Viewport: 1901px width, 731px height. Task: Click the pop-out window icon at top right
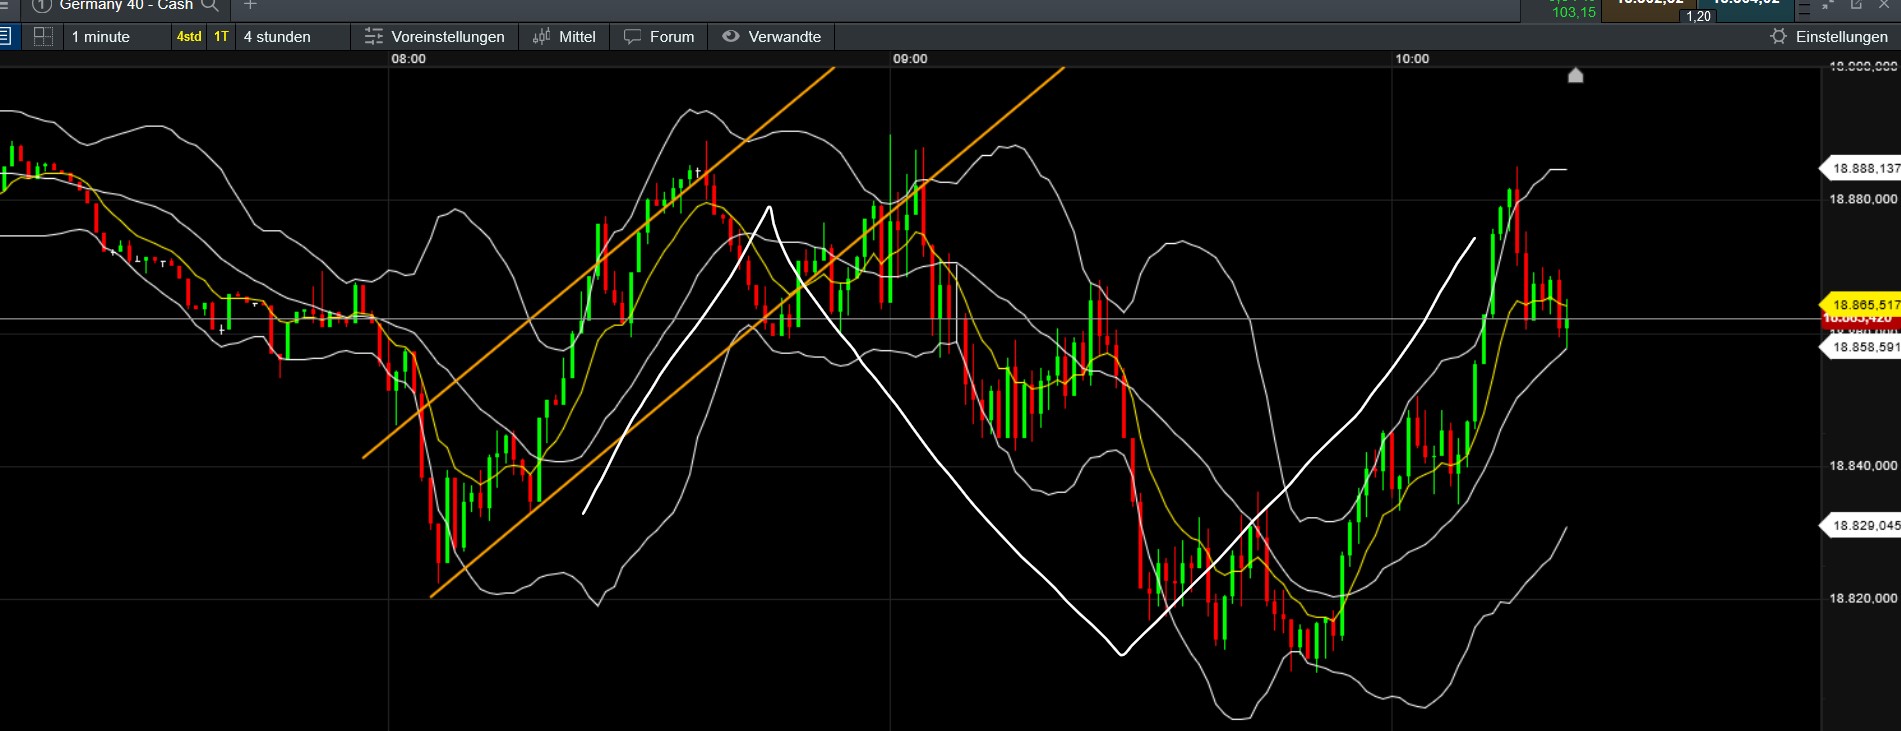(x=1856, y=5)
